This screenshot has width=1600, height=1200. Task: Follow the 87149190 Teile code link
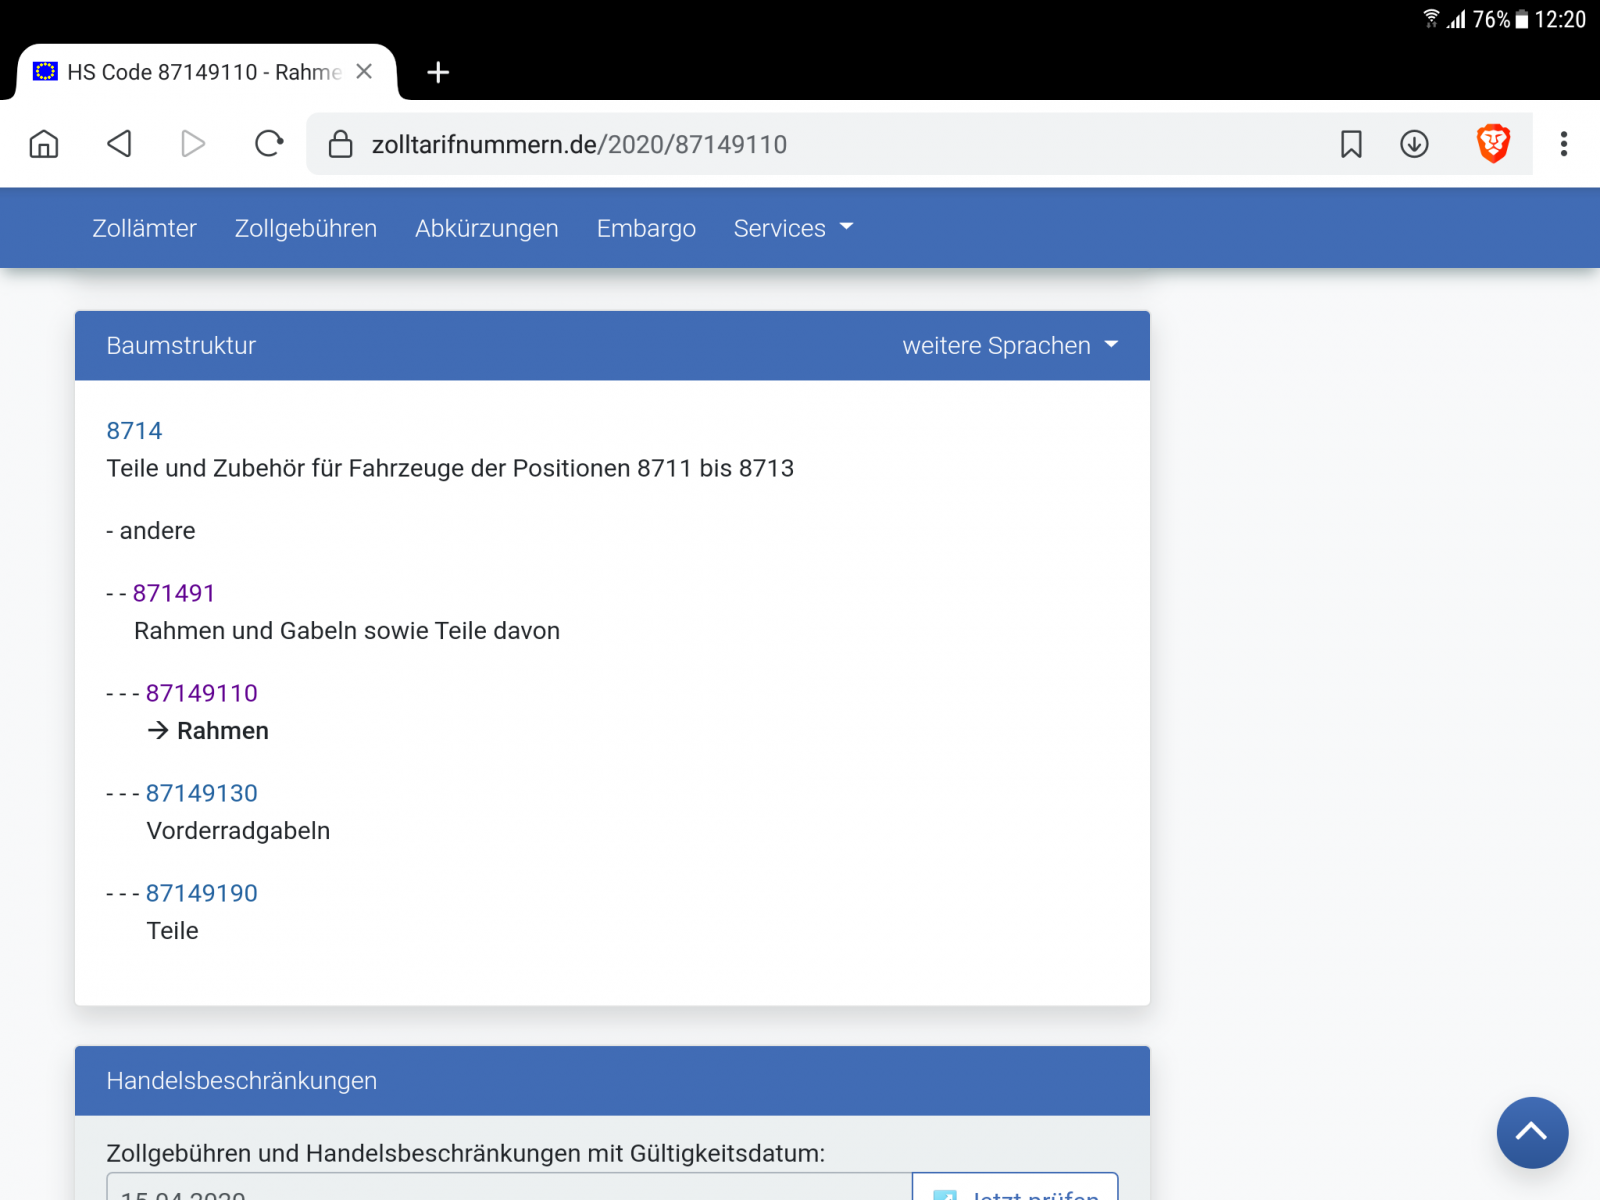(202, 893)
